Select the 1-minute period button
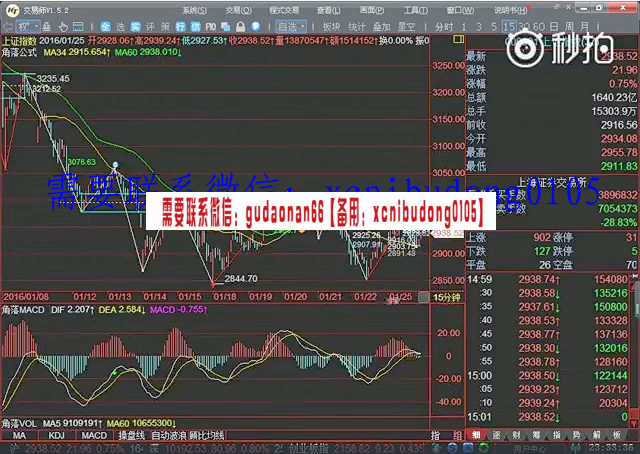The height and width of the screenshot is (454, 640). pos(464,27)
